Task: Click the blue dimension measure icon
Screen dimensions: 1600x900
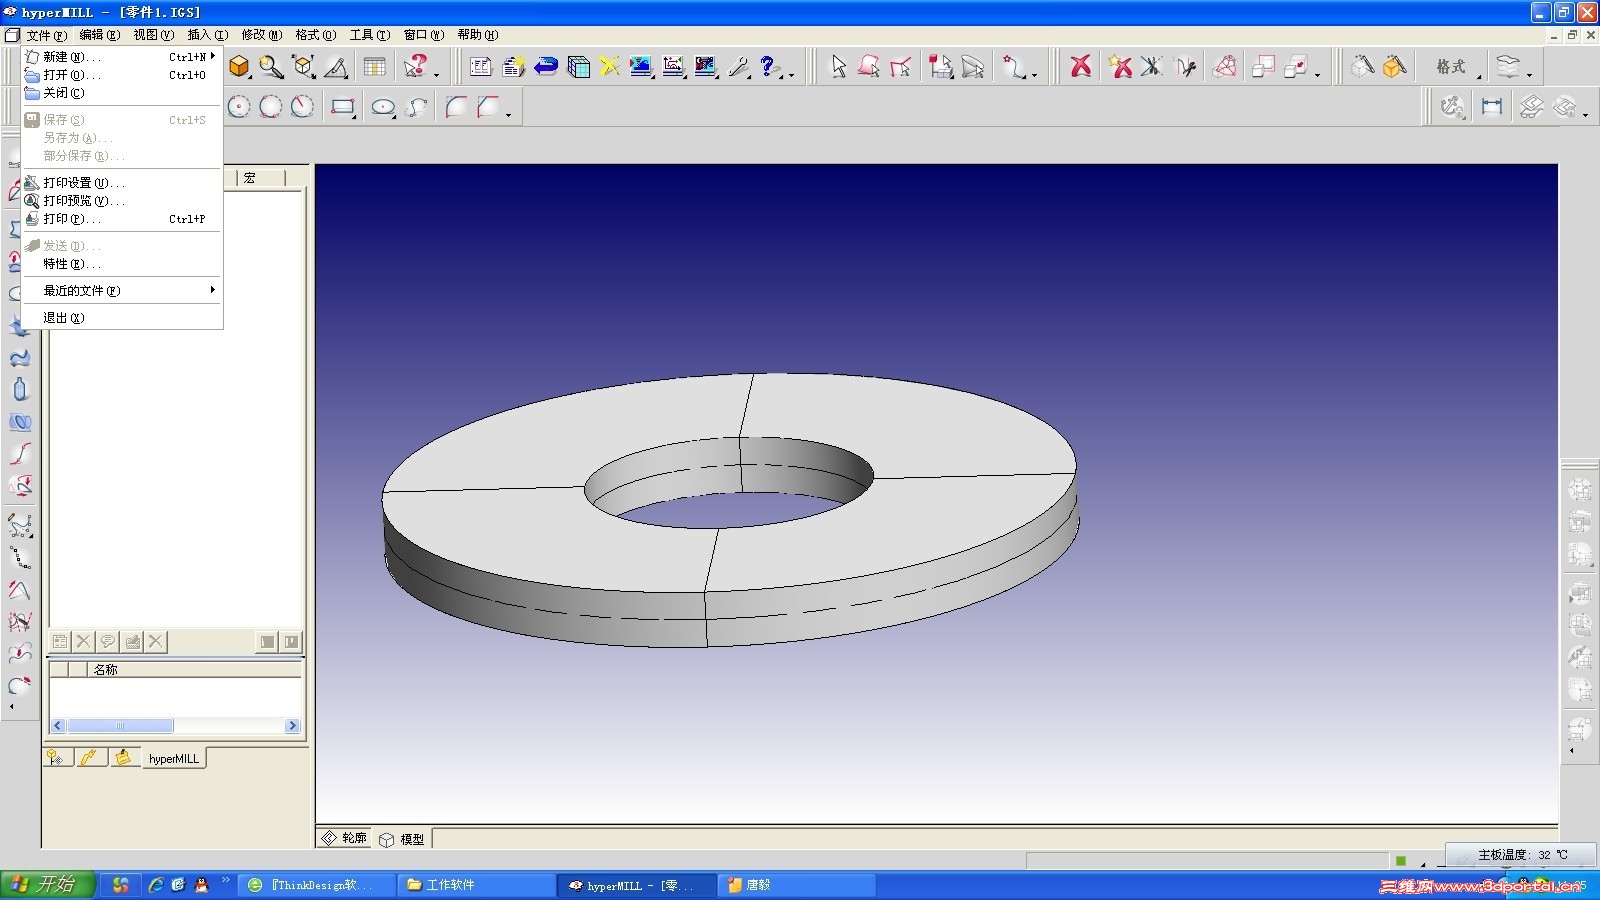Action: point(1492,107)
